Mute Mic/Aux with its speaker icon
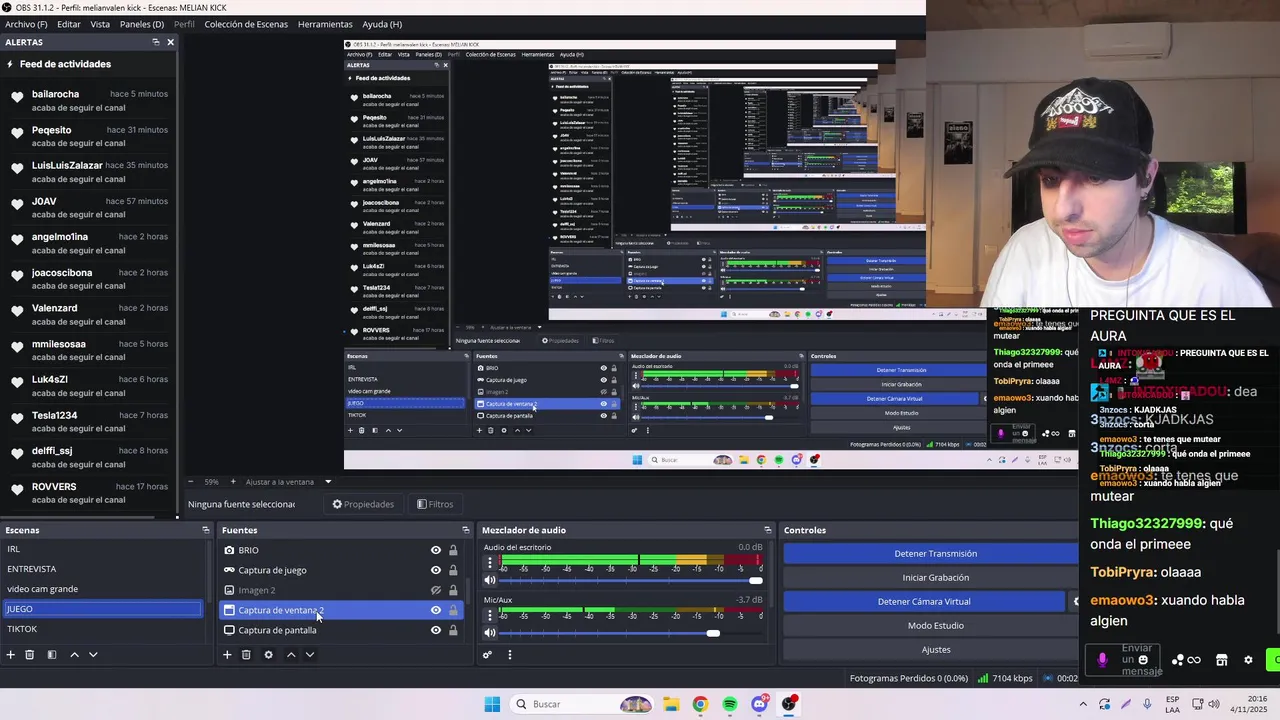Screen dimensions: 1280x720 pos(490,633)
